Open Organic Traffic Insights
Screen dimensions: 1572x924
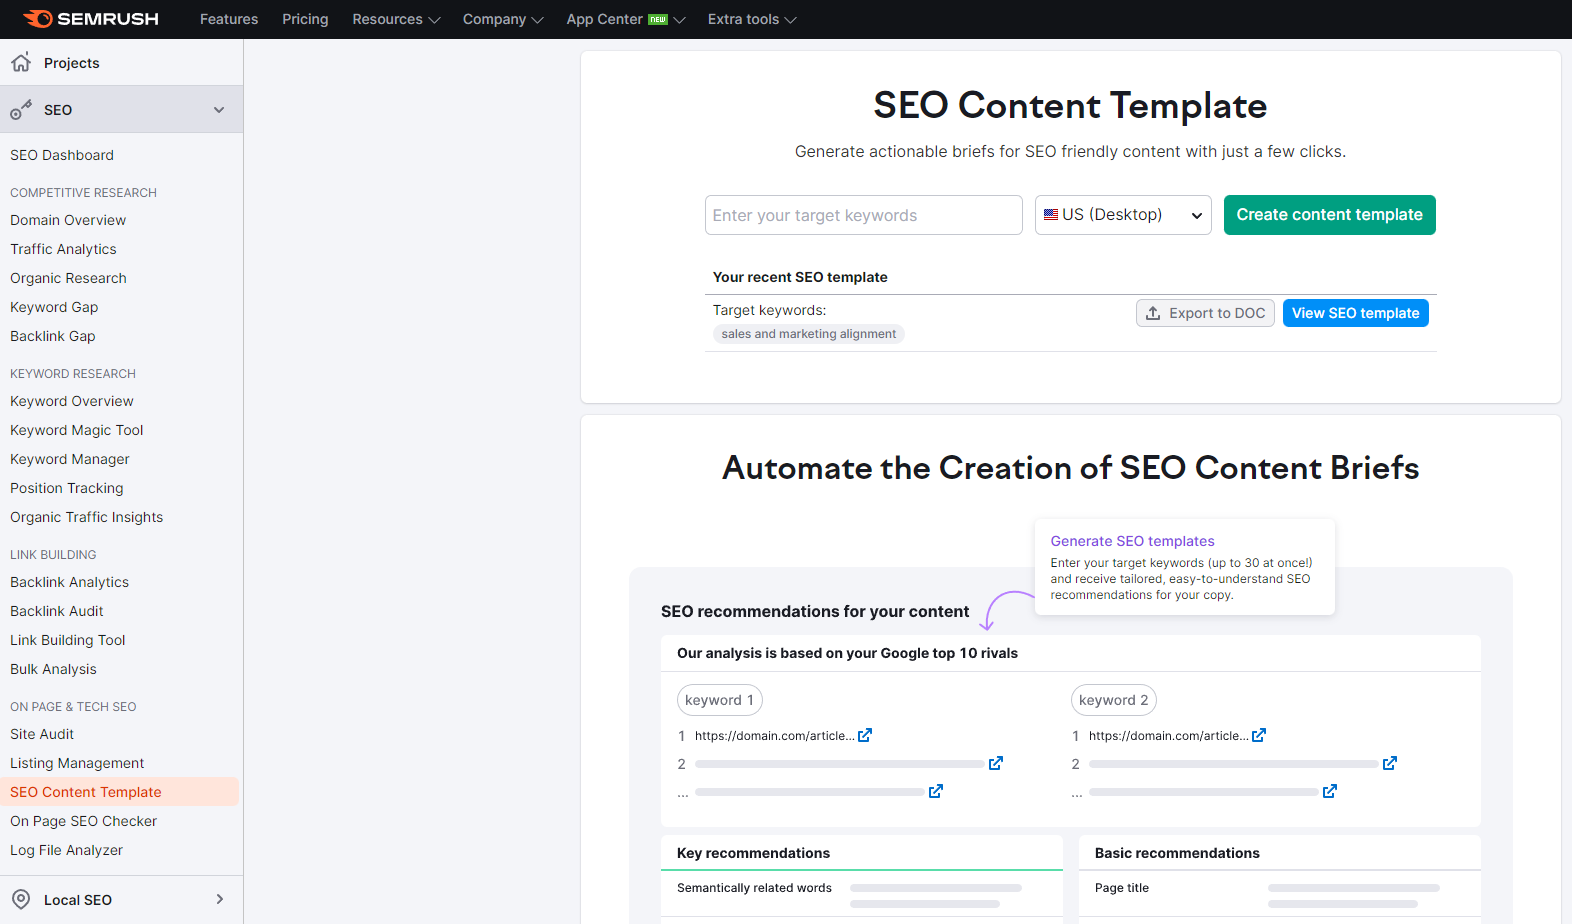[86, 517]
